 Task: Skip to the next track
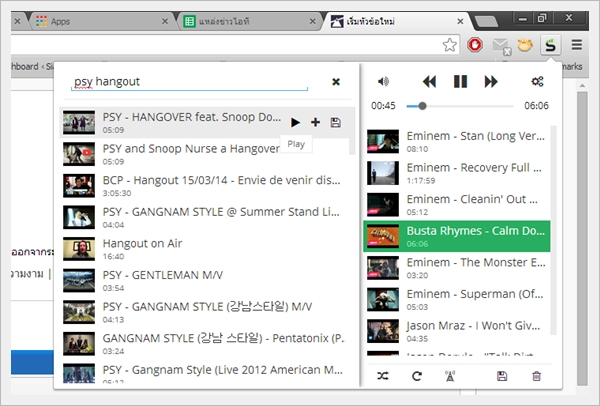click(x=491, y=82)
